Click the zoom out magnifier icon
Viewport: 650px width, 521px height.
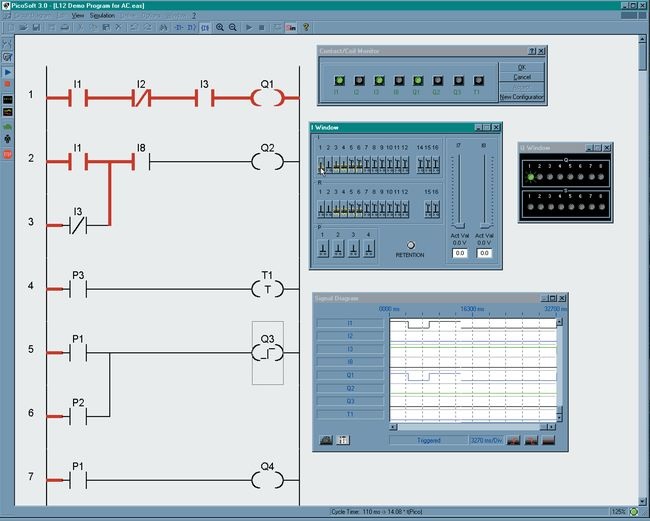(233, 27)
